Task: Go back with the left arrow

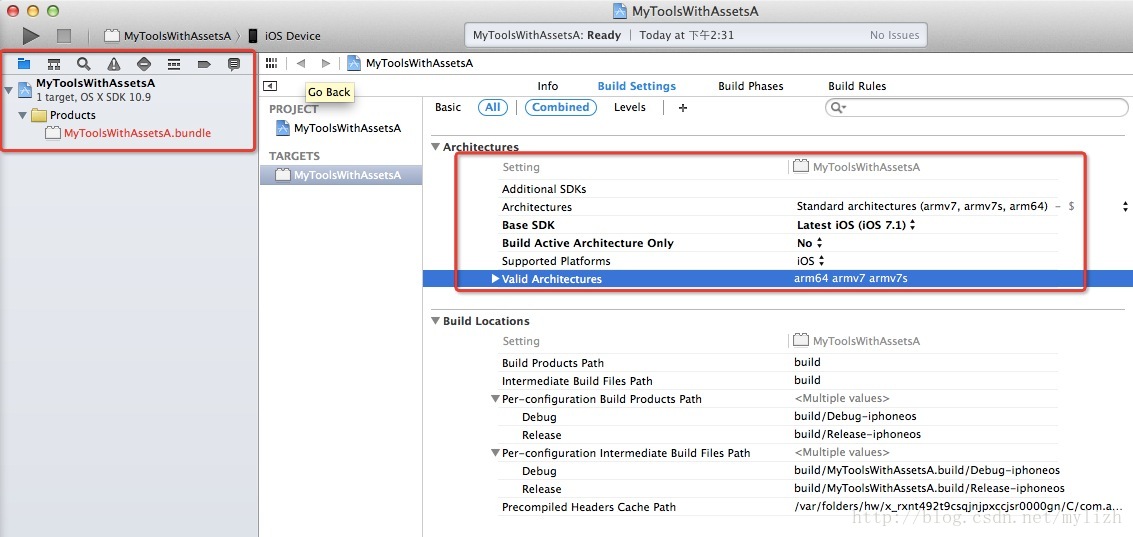Action: tap(301, 63)
